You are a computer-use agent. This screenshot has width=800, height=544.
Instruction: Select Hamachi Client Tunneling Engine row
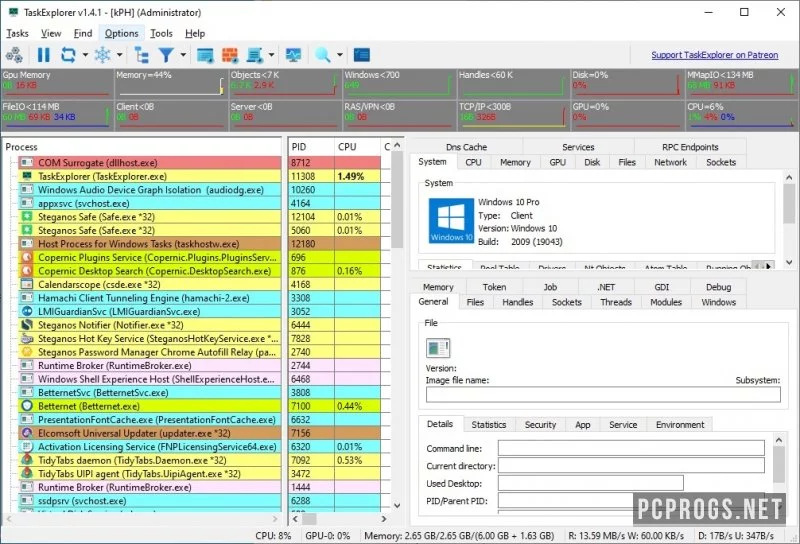pos(148,298)
